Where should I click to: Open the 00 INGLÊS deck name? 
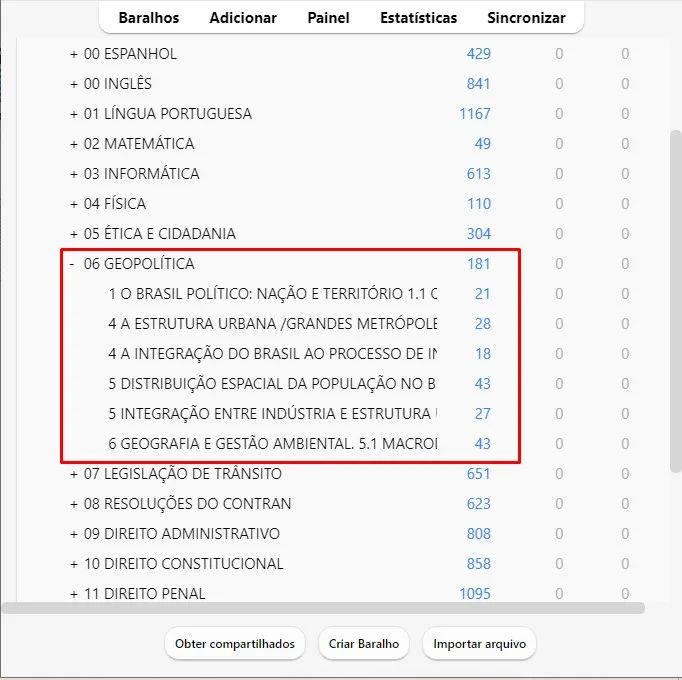point(117,84)
